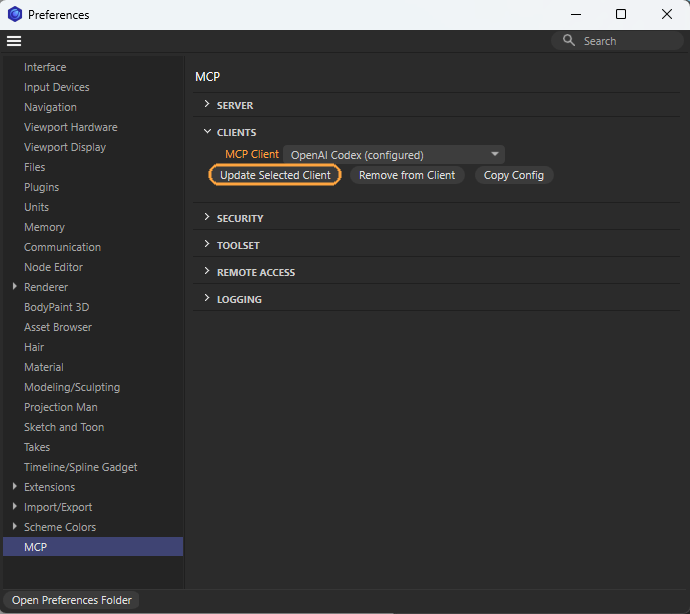690x614 pixels.
Task: Click the search magnifier icon
Action: (569, 40)
